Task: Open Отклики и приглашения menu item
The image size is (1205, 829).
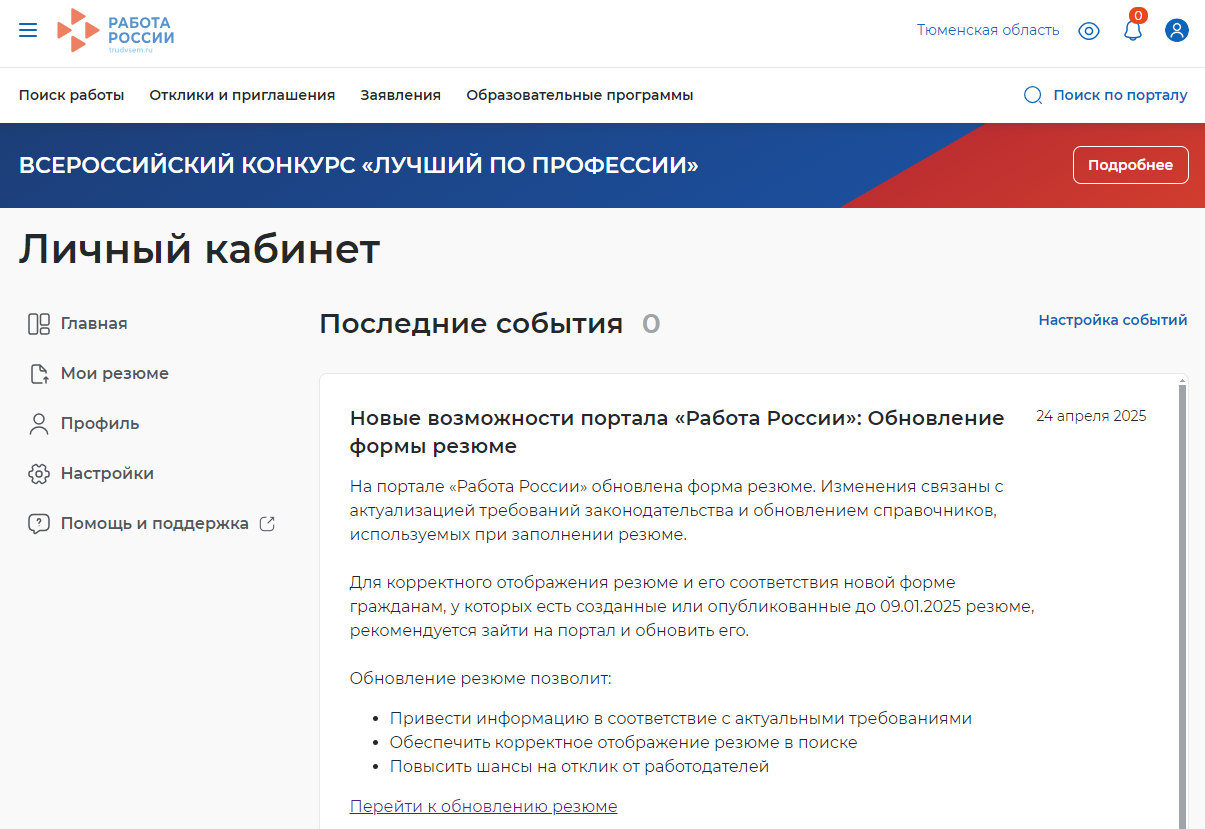Action: [x=242, y=95]
